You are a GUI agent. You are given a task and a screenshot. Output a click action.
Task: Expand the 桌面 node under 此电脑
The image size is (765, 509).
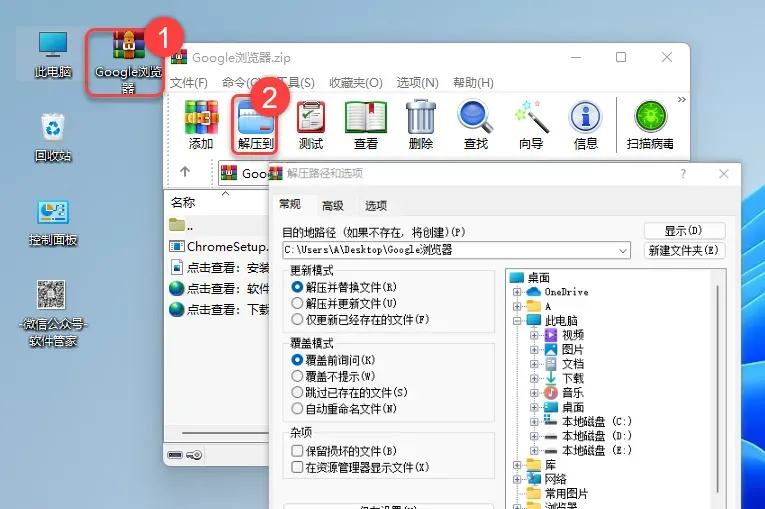(x=534, y=407)
